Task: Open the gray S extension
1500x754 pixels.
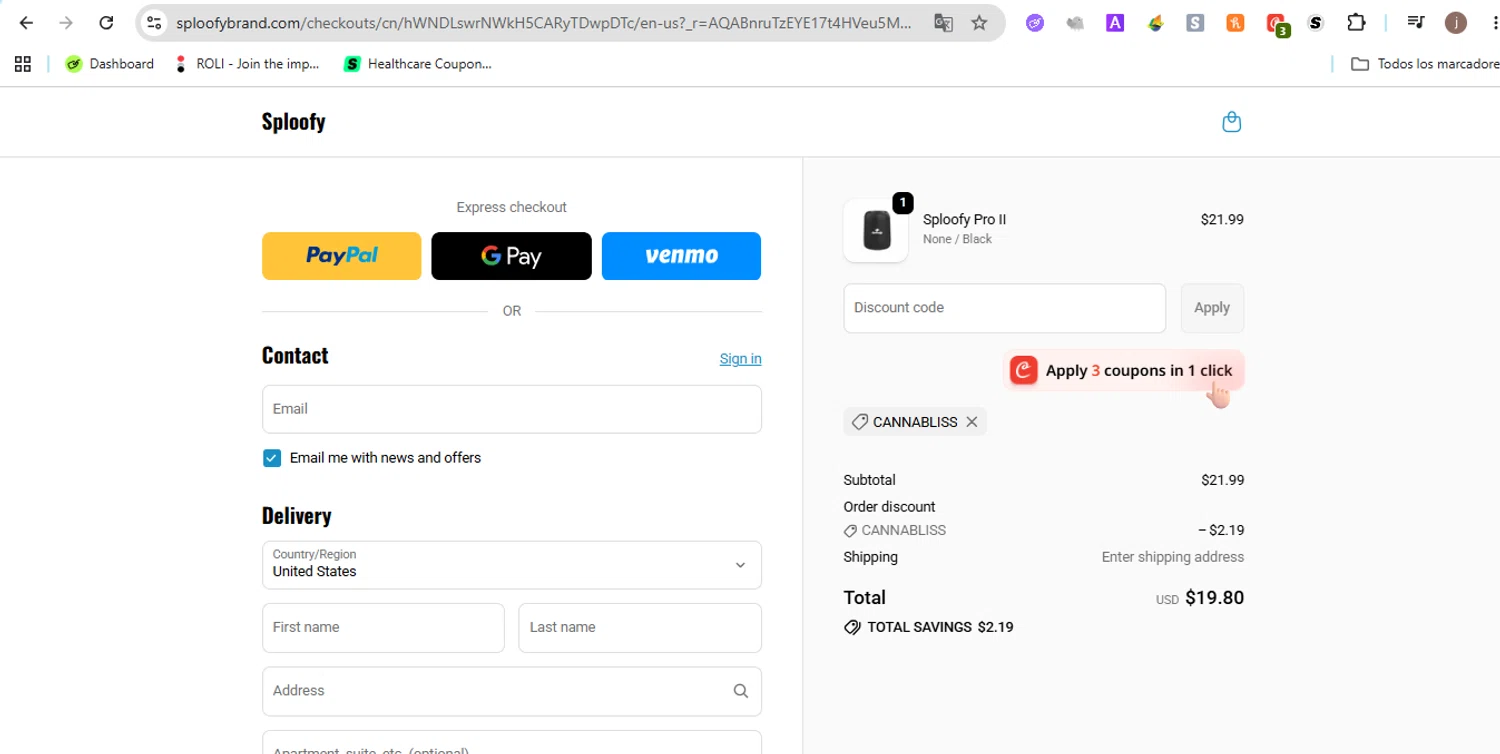Action: [x=1195, y=22]
